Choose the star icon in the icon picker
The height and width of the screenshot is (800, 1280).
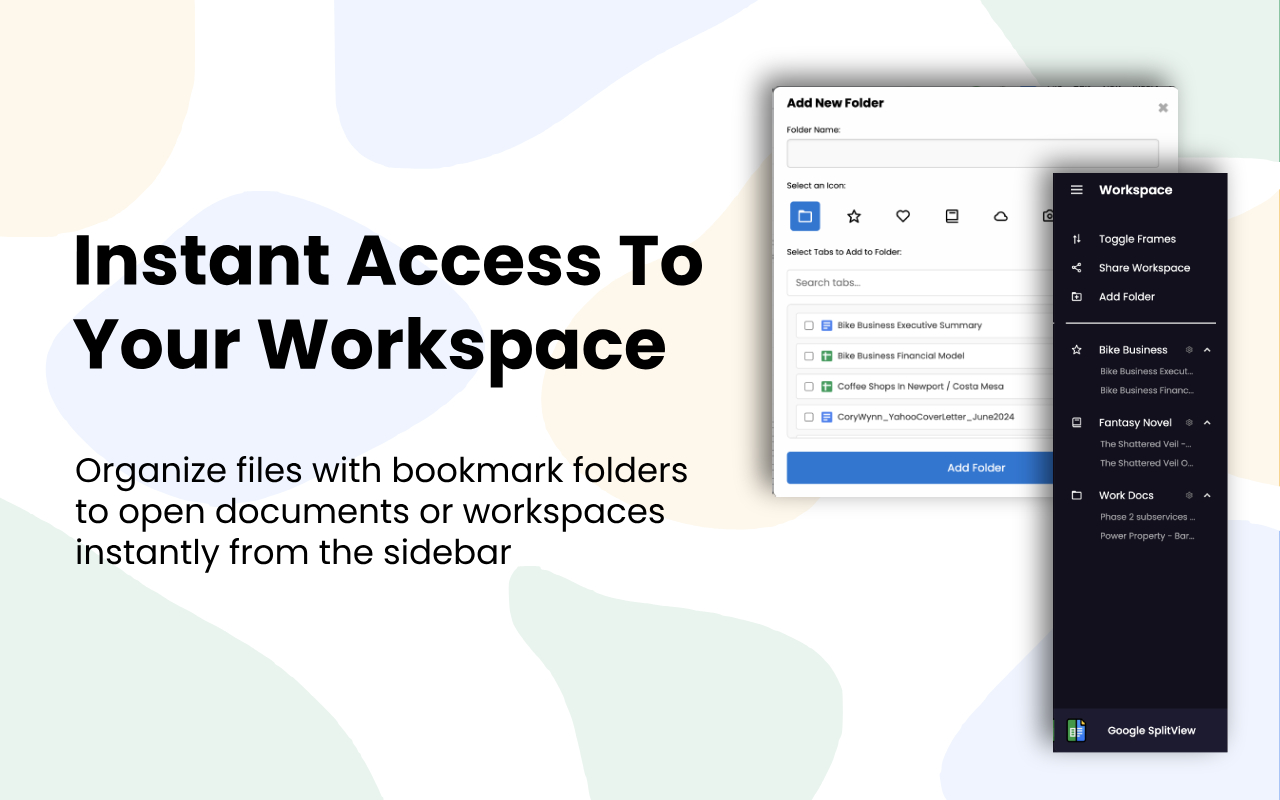(854, 216)
